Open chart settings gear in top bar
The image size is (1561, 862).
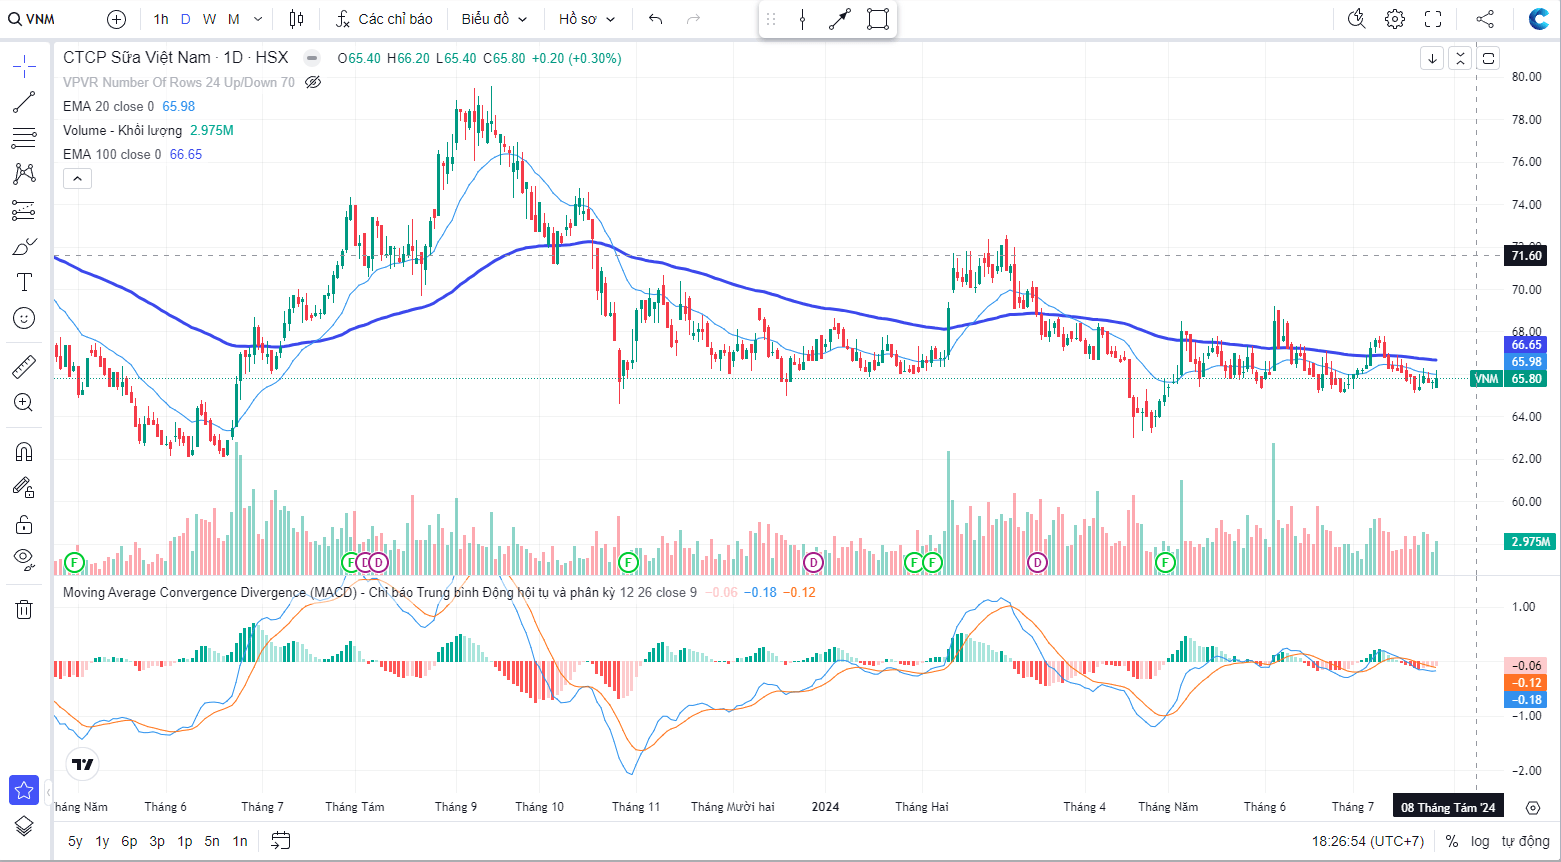tap(1395, 19)
